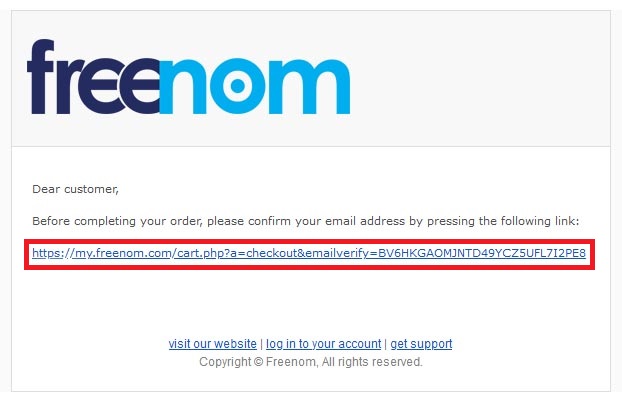The height and width of the screenshot is (406, 622).
Task: Click the dark blue "free" part of the logo
Action: coord(93,77)
